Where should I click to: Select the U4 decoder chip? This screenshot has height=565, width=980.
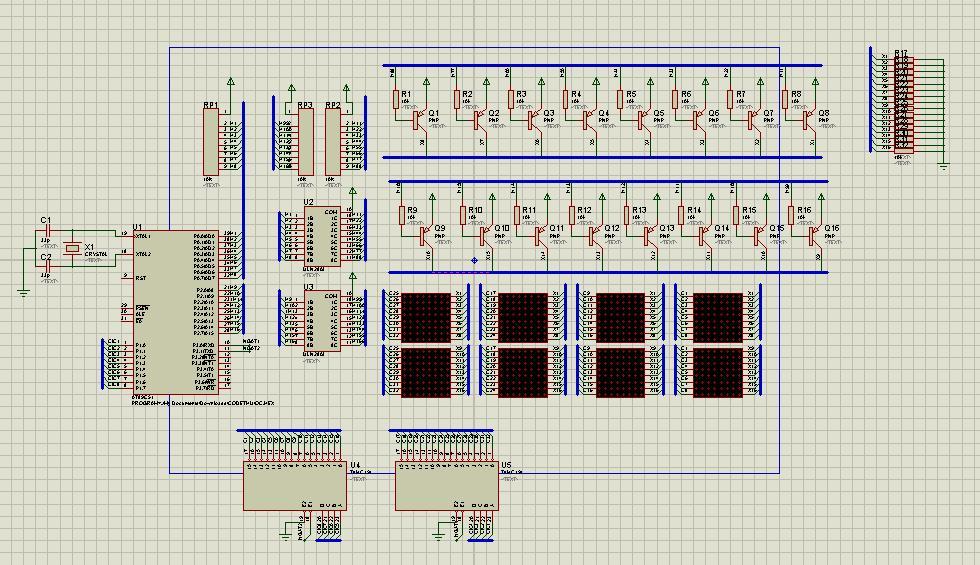coord(295,485)
